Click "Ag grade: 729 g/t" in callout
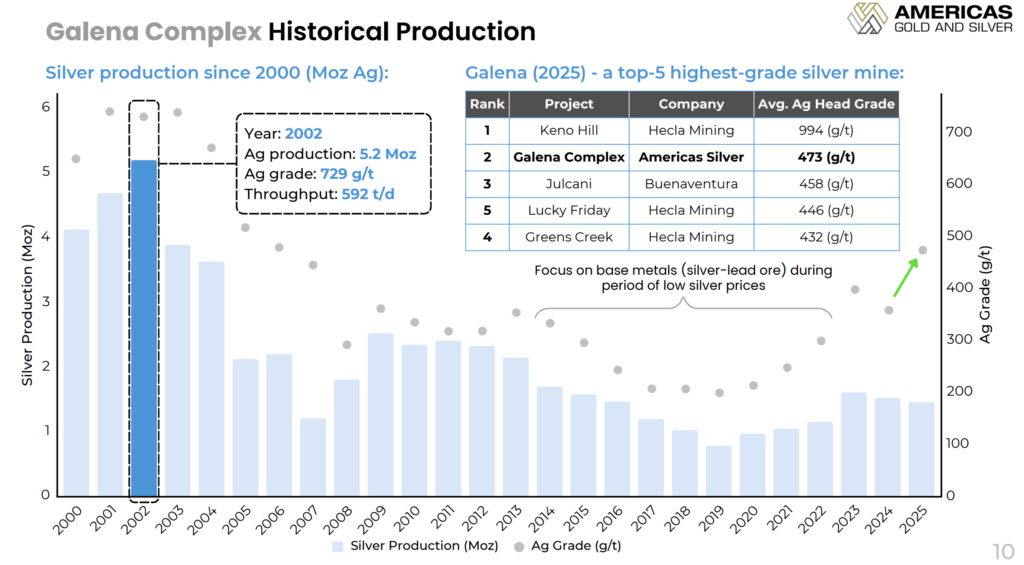Screen dimensions: 1024x565 309,174
